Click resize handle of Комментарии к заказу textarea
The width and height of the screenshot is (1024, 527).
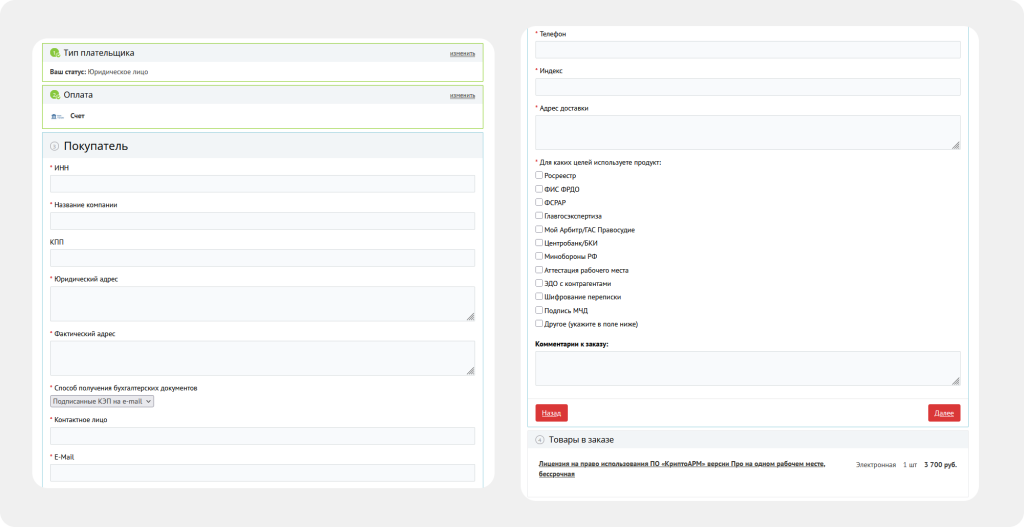(x=955, y=380)
